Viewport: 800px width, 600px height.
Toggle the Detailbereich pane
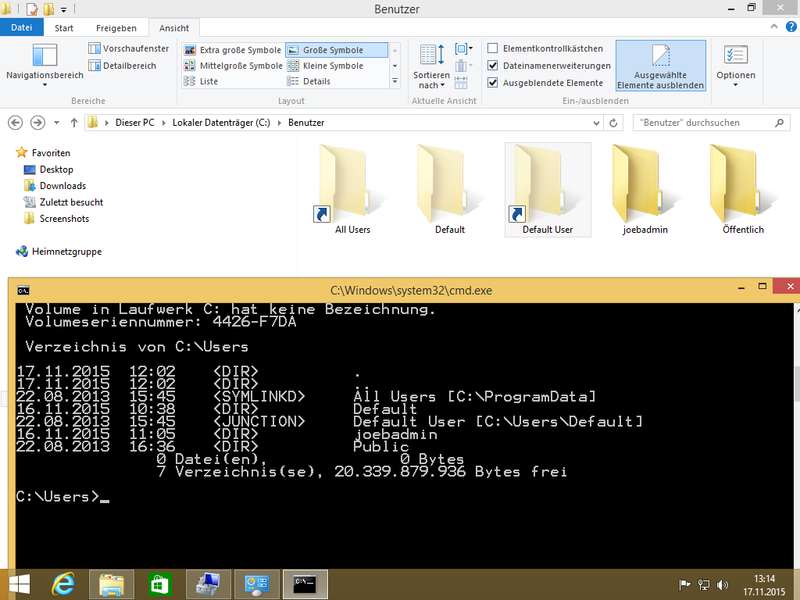95,66
